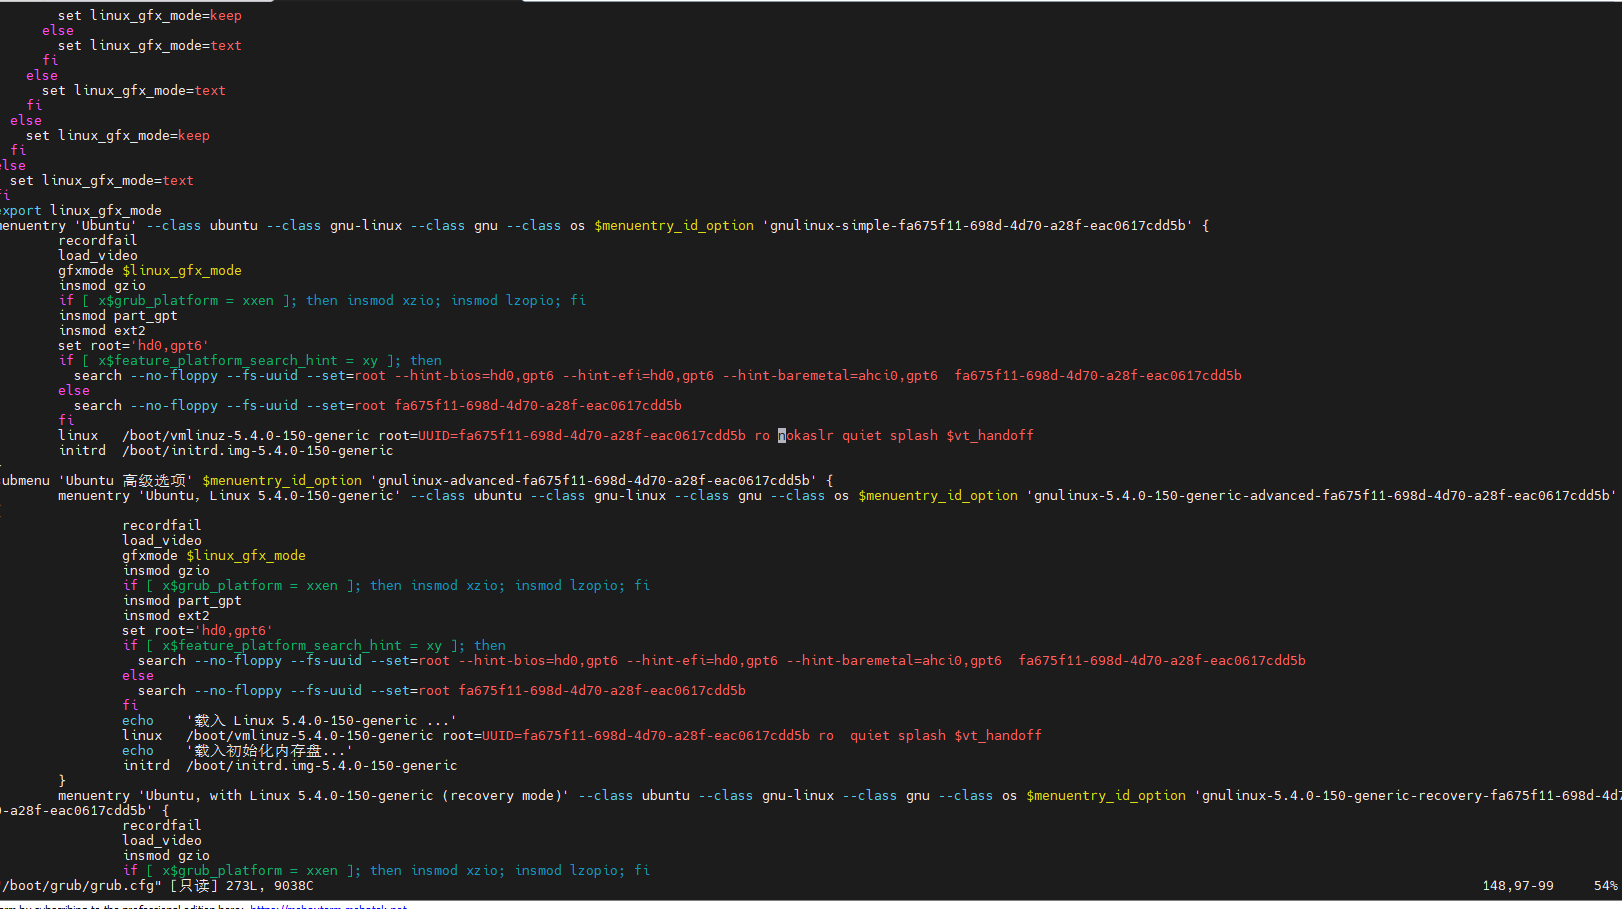Click the 'gnulinux-5.4.0-150-generic-advanced' id string
The height and width of the screenshot is (909, 1622).
pos(1322,496)
